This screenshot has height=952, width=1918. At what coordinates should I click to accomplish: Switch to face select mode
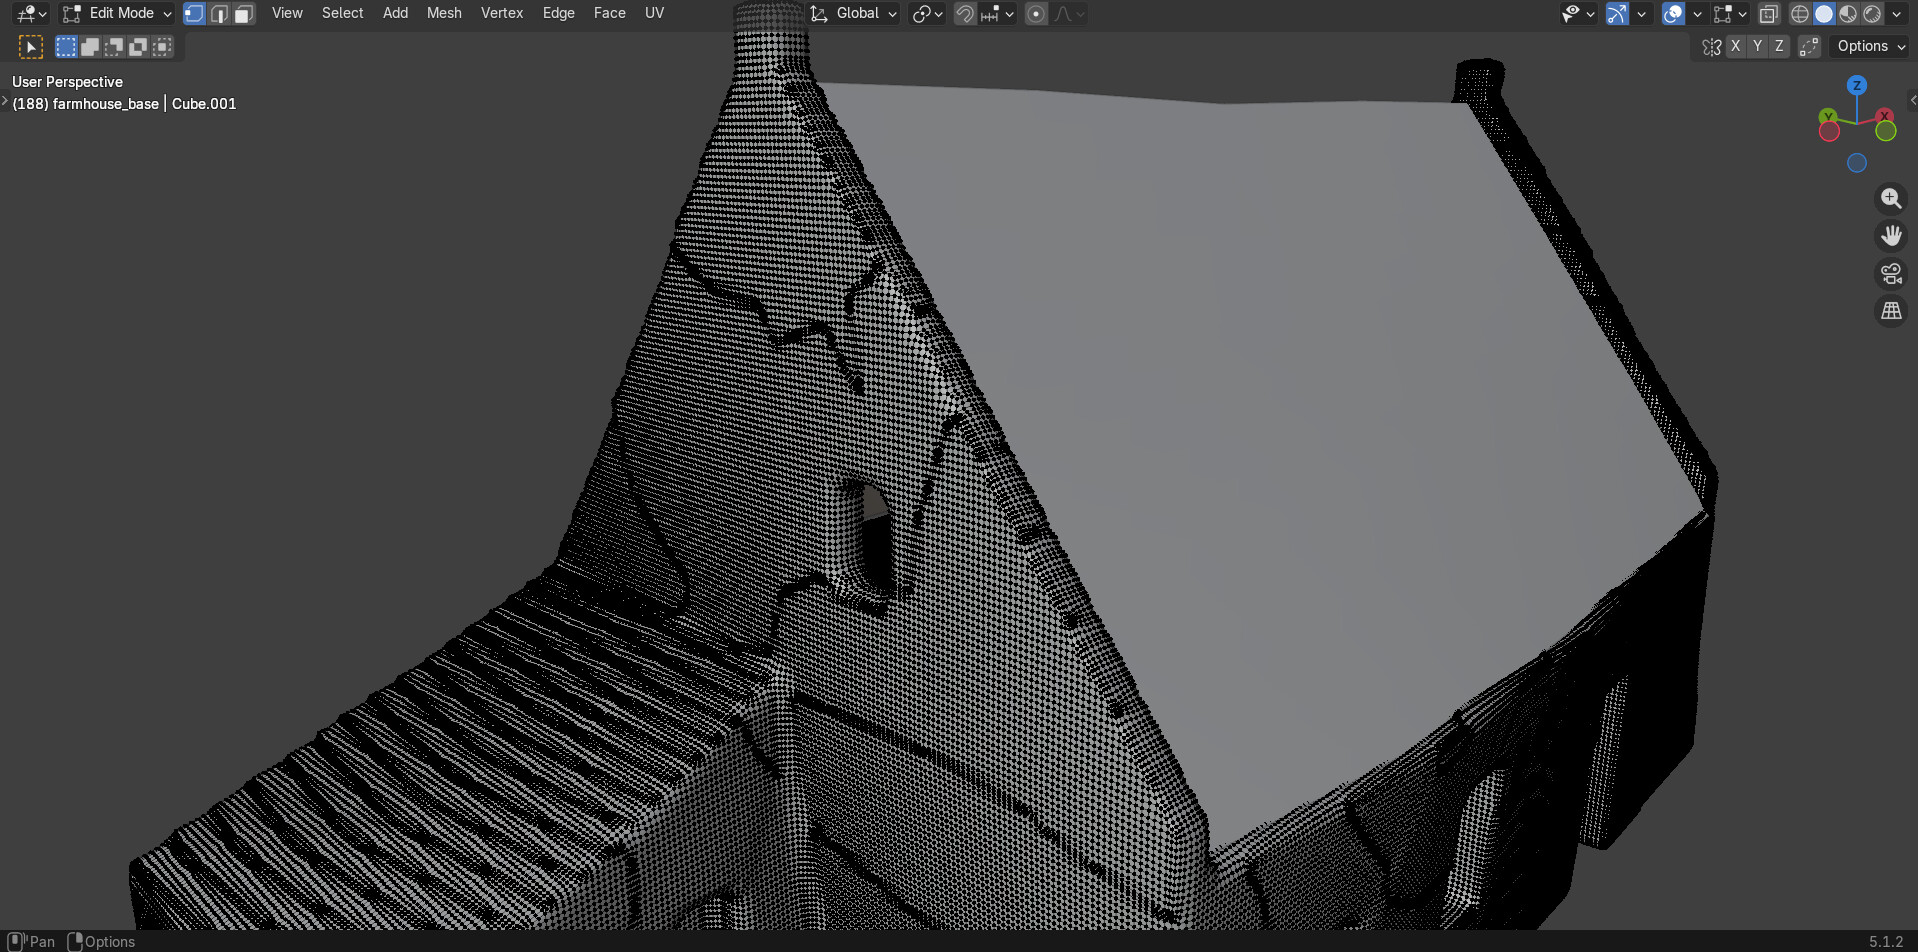click(x=243, y=14)
